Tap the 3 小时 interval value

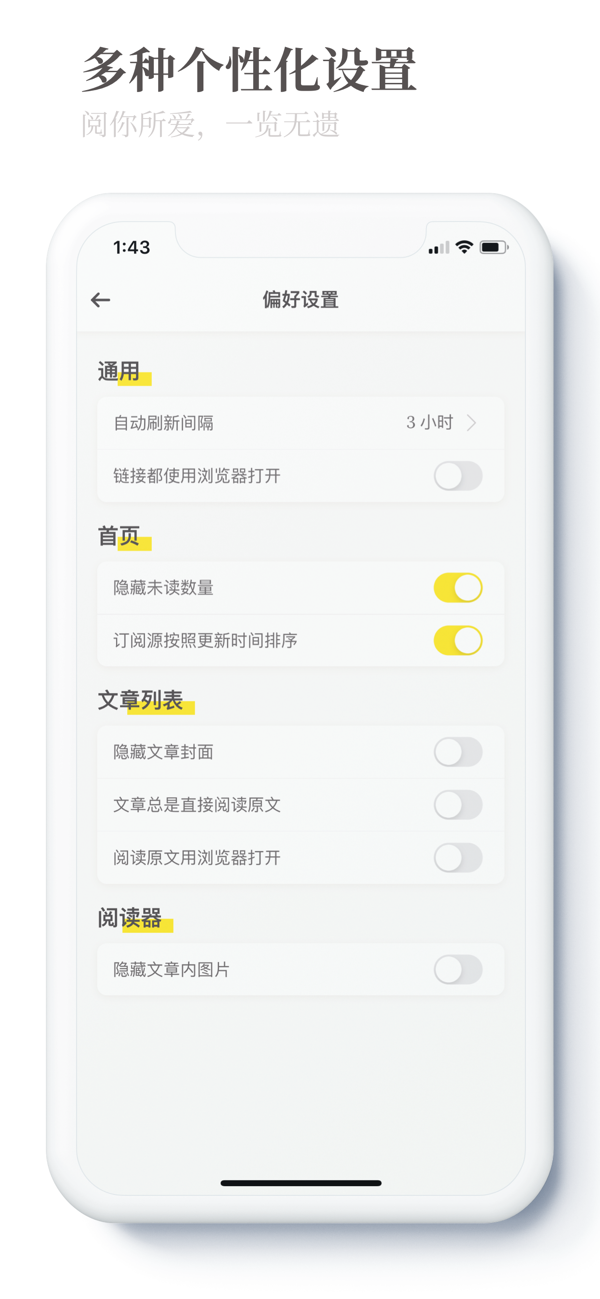coord(429,423)
